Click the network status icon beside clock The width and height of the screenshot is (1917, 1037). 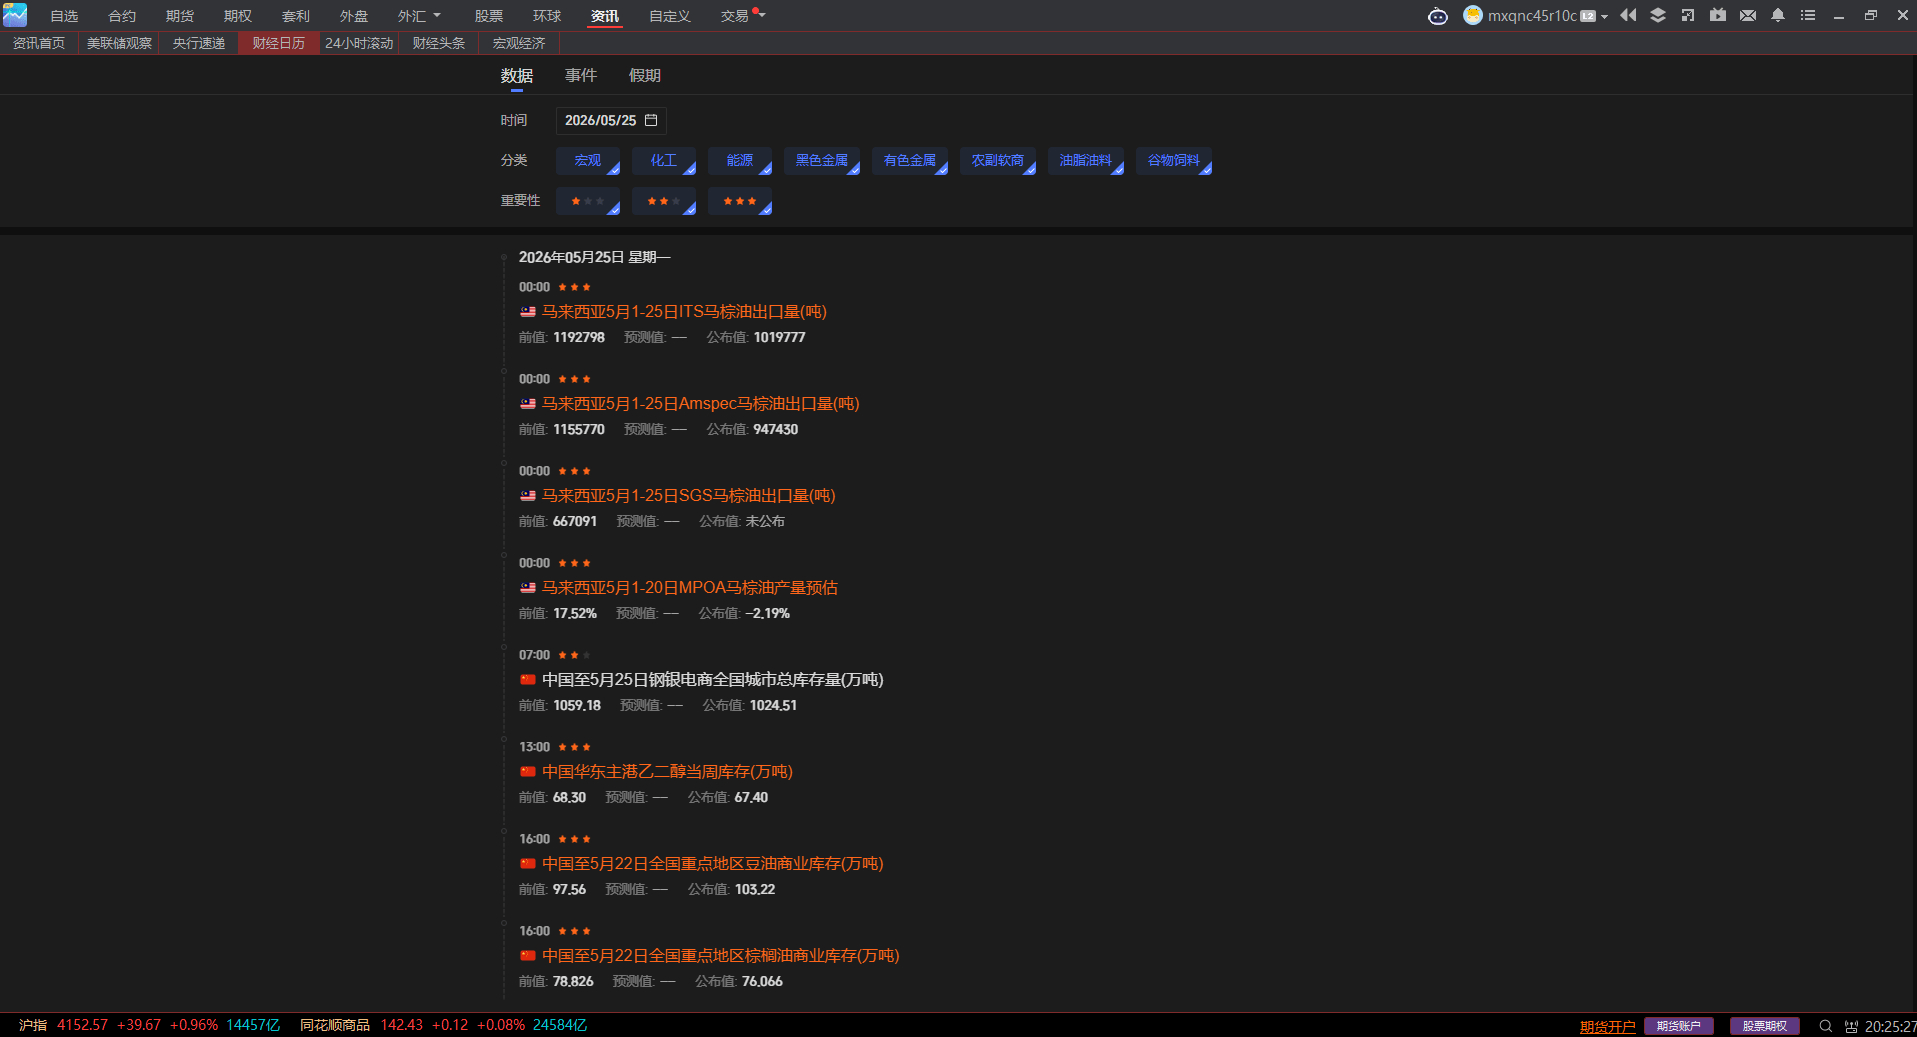[x=1851, y=1026]
